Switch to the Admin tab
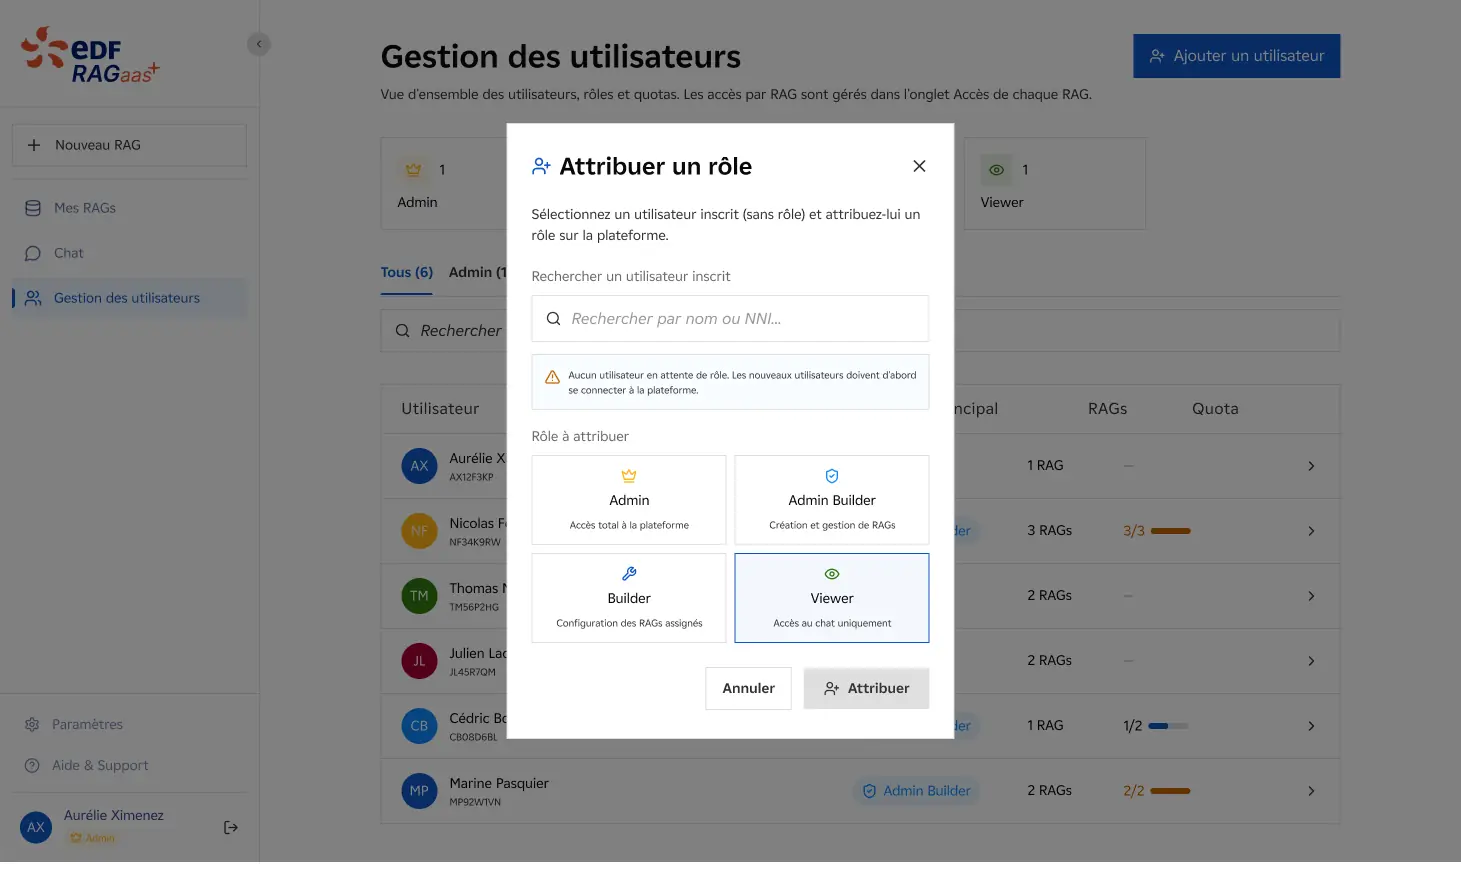The width and height of the screenshot is (1461, 888). [478, 272]
